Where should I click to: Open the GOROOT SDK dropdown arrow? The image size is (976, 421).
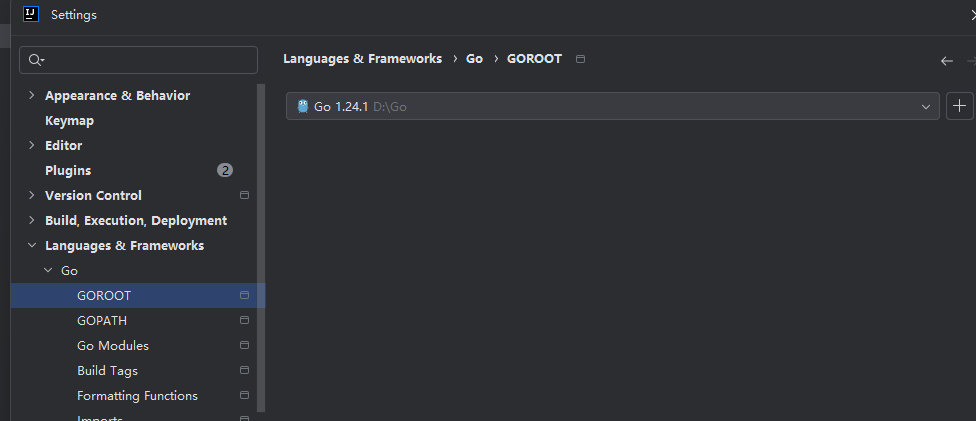(926, 106)
